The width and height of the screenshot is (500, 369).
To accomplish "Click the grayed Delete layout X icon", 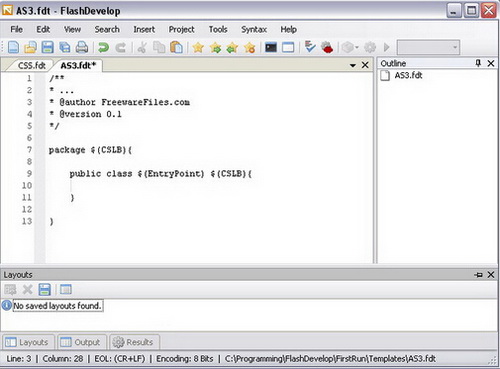I will [x=27, y=289].
